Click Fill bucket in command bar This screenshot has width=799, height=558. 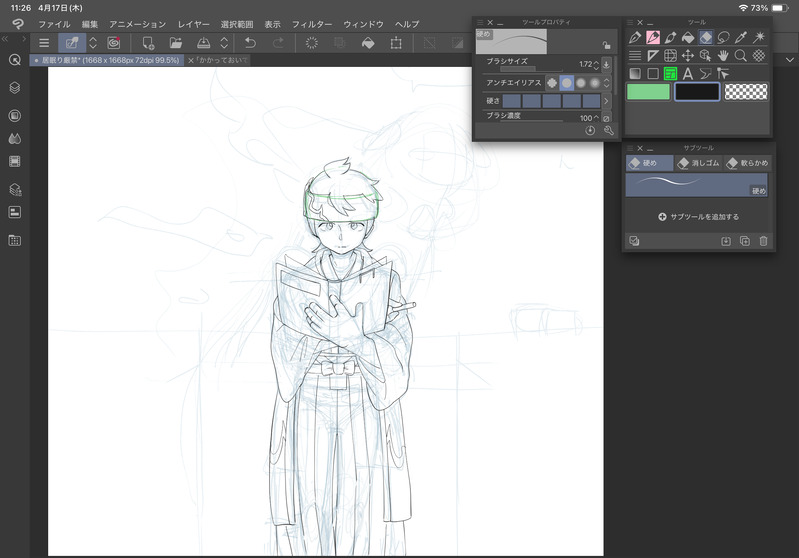pyautogui.click(x=368, y=43)
